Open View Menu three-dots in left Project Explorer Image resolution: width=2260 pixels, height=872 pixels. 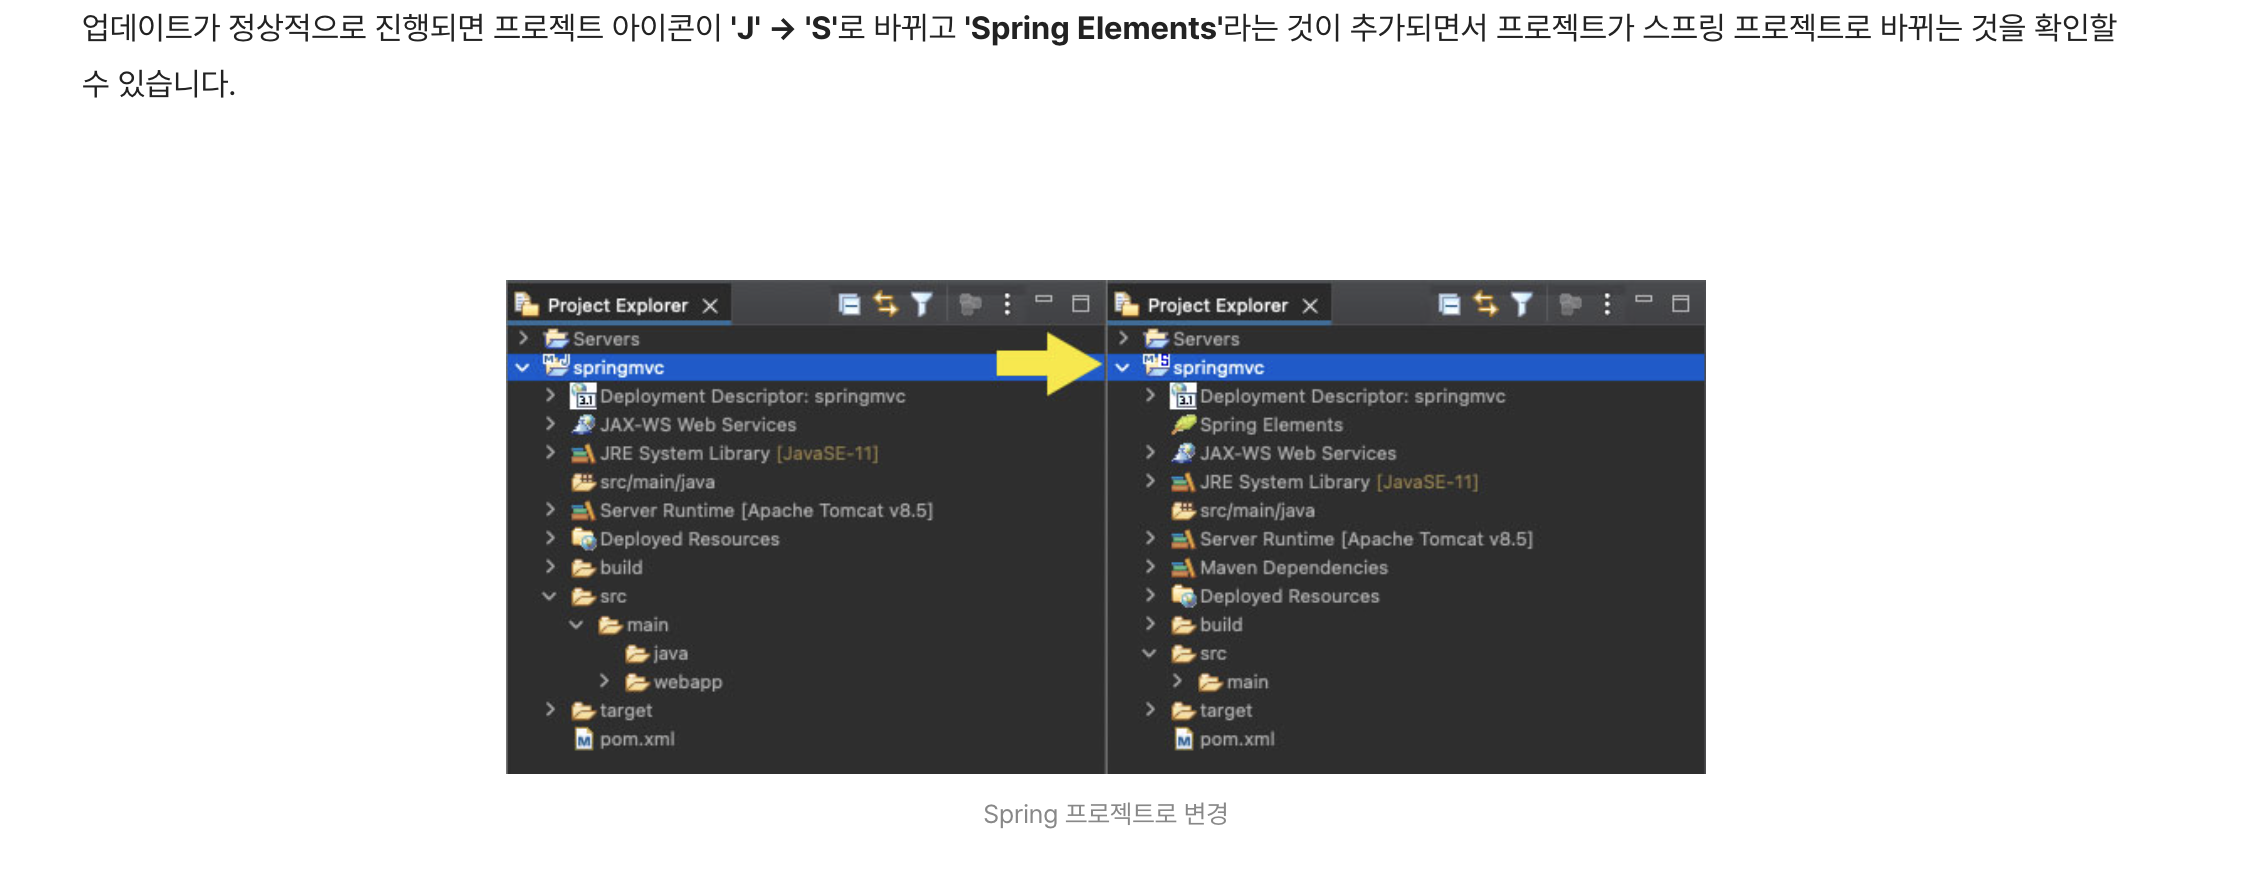[1007, 304]
